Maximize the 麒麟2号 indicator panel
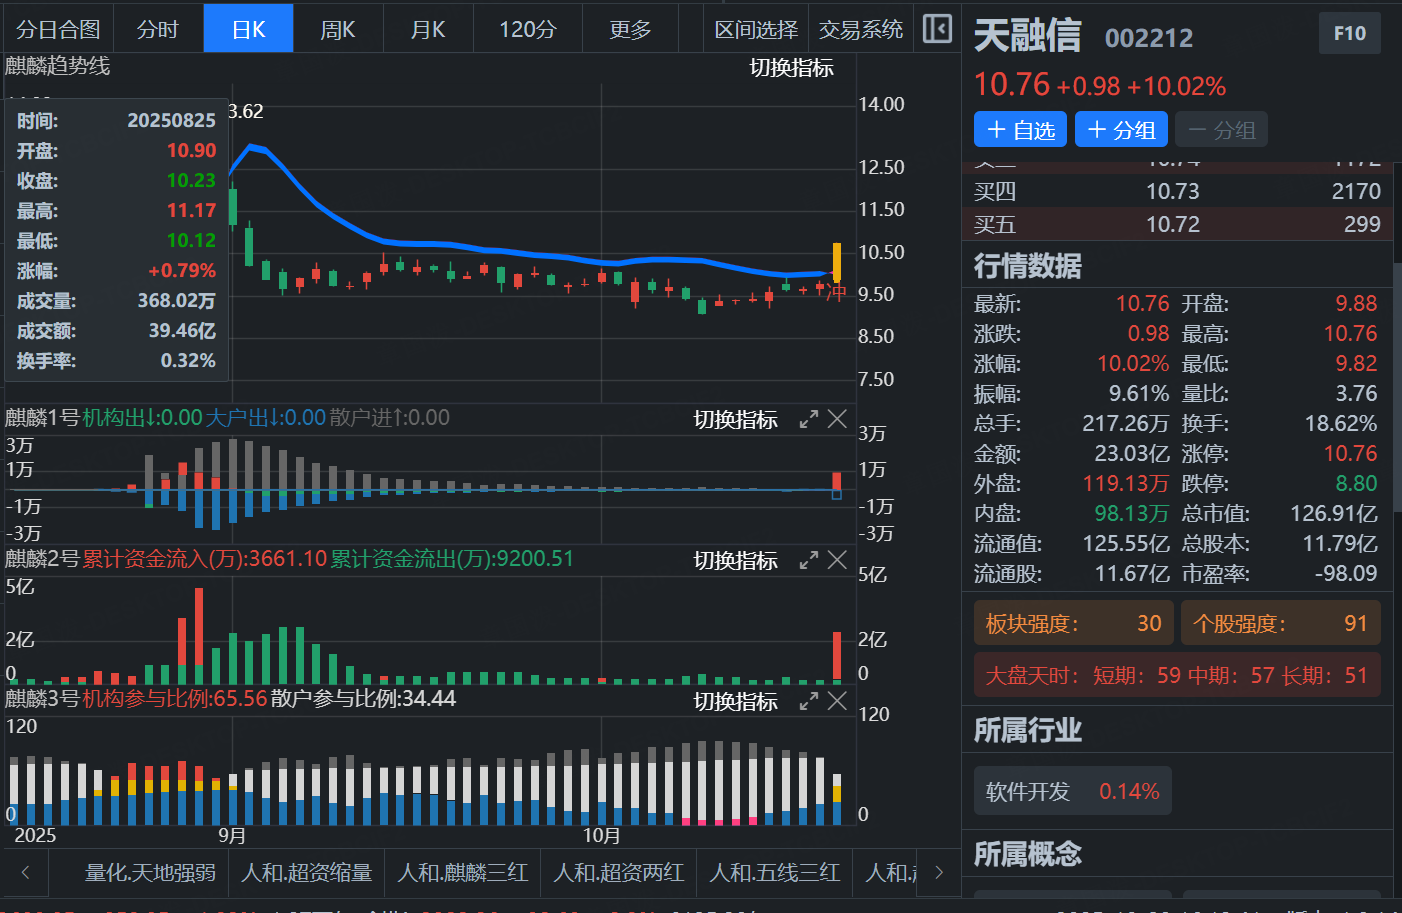Viewport: 1402px width, 913px height. pos(809,560)
